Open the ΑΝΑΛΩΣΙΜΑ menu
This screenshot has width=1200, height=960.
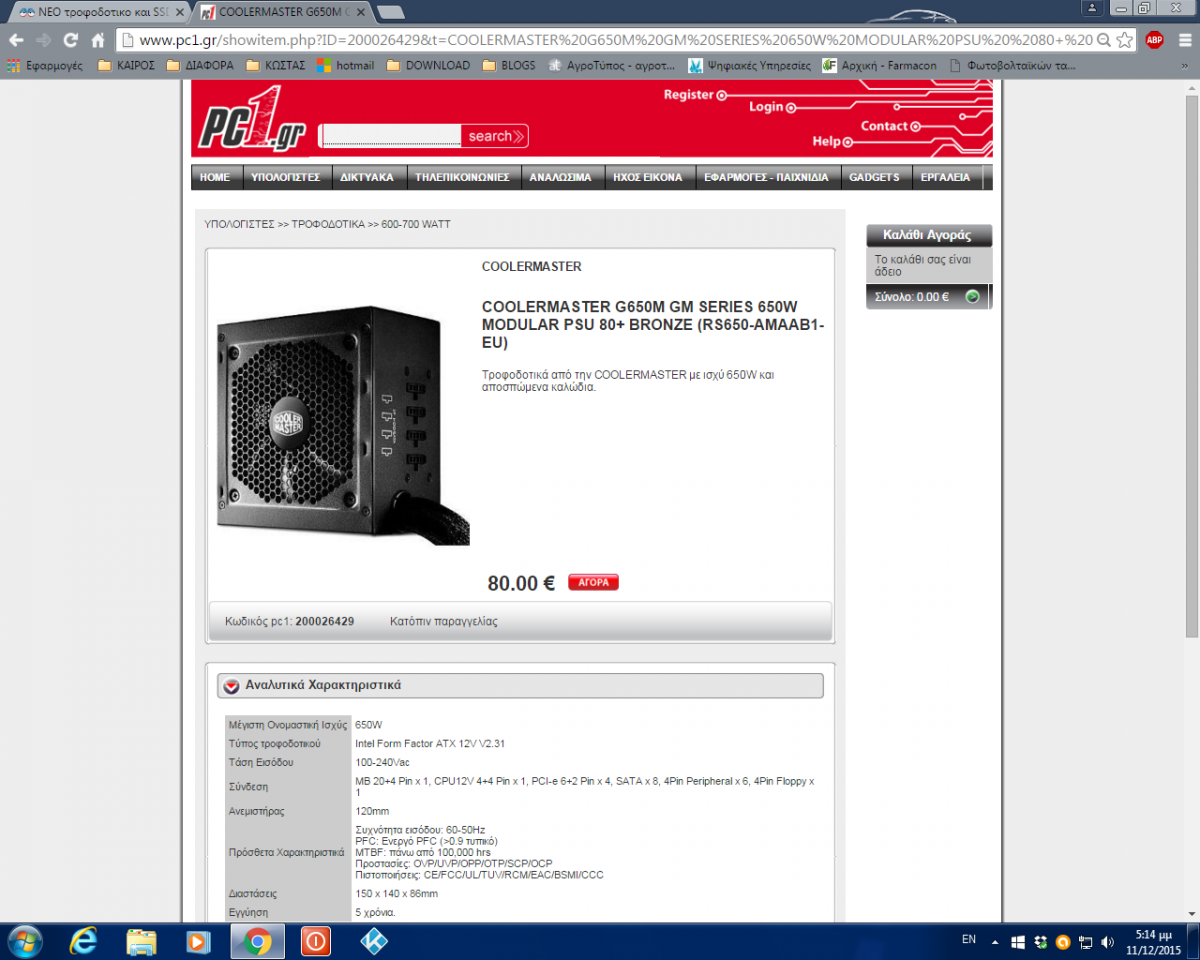point(560,177)
